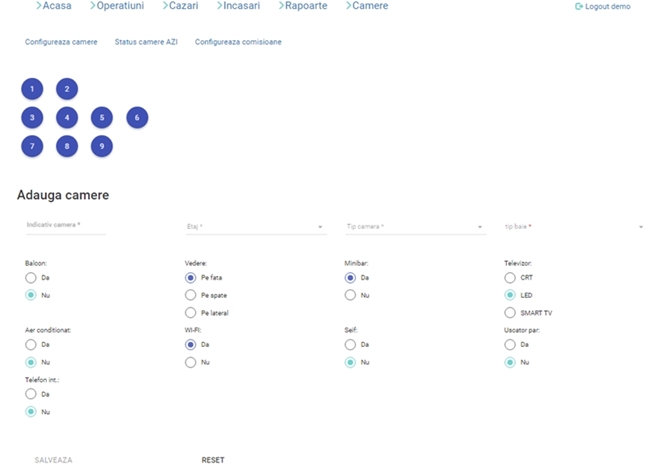The width and height of the screenshot is (656, 468).
Task: Open the tip baie dropdown
Action: (x=573, y=227)
